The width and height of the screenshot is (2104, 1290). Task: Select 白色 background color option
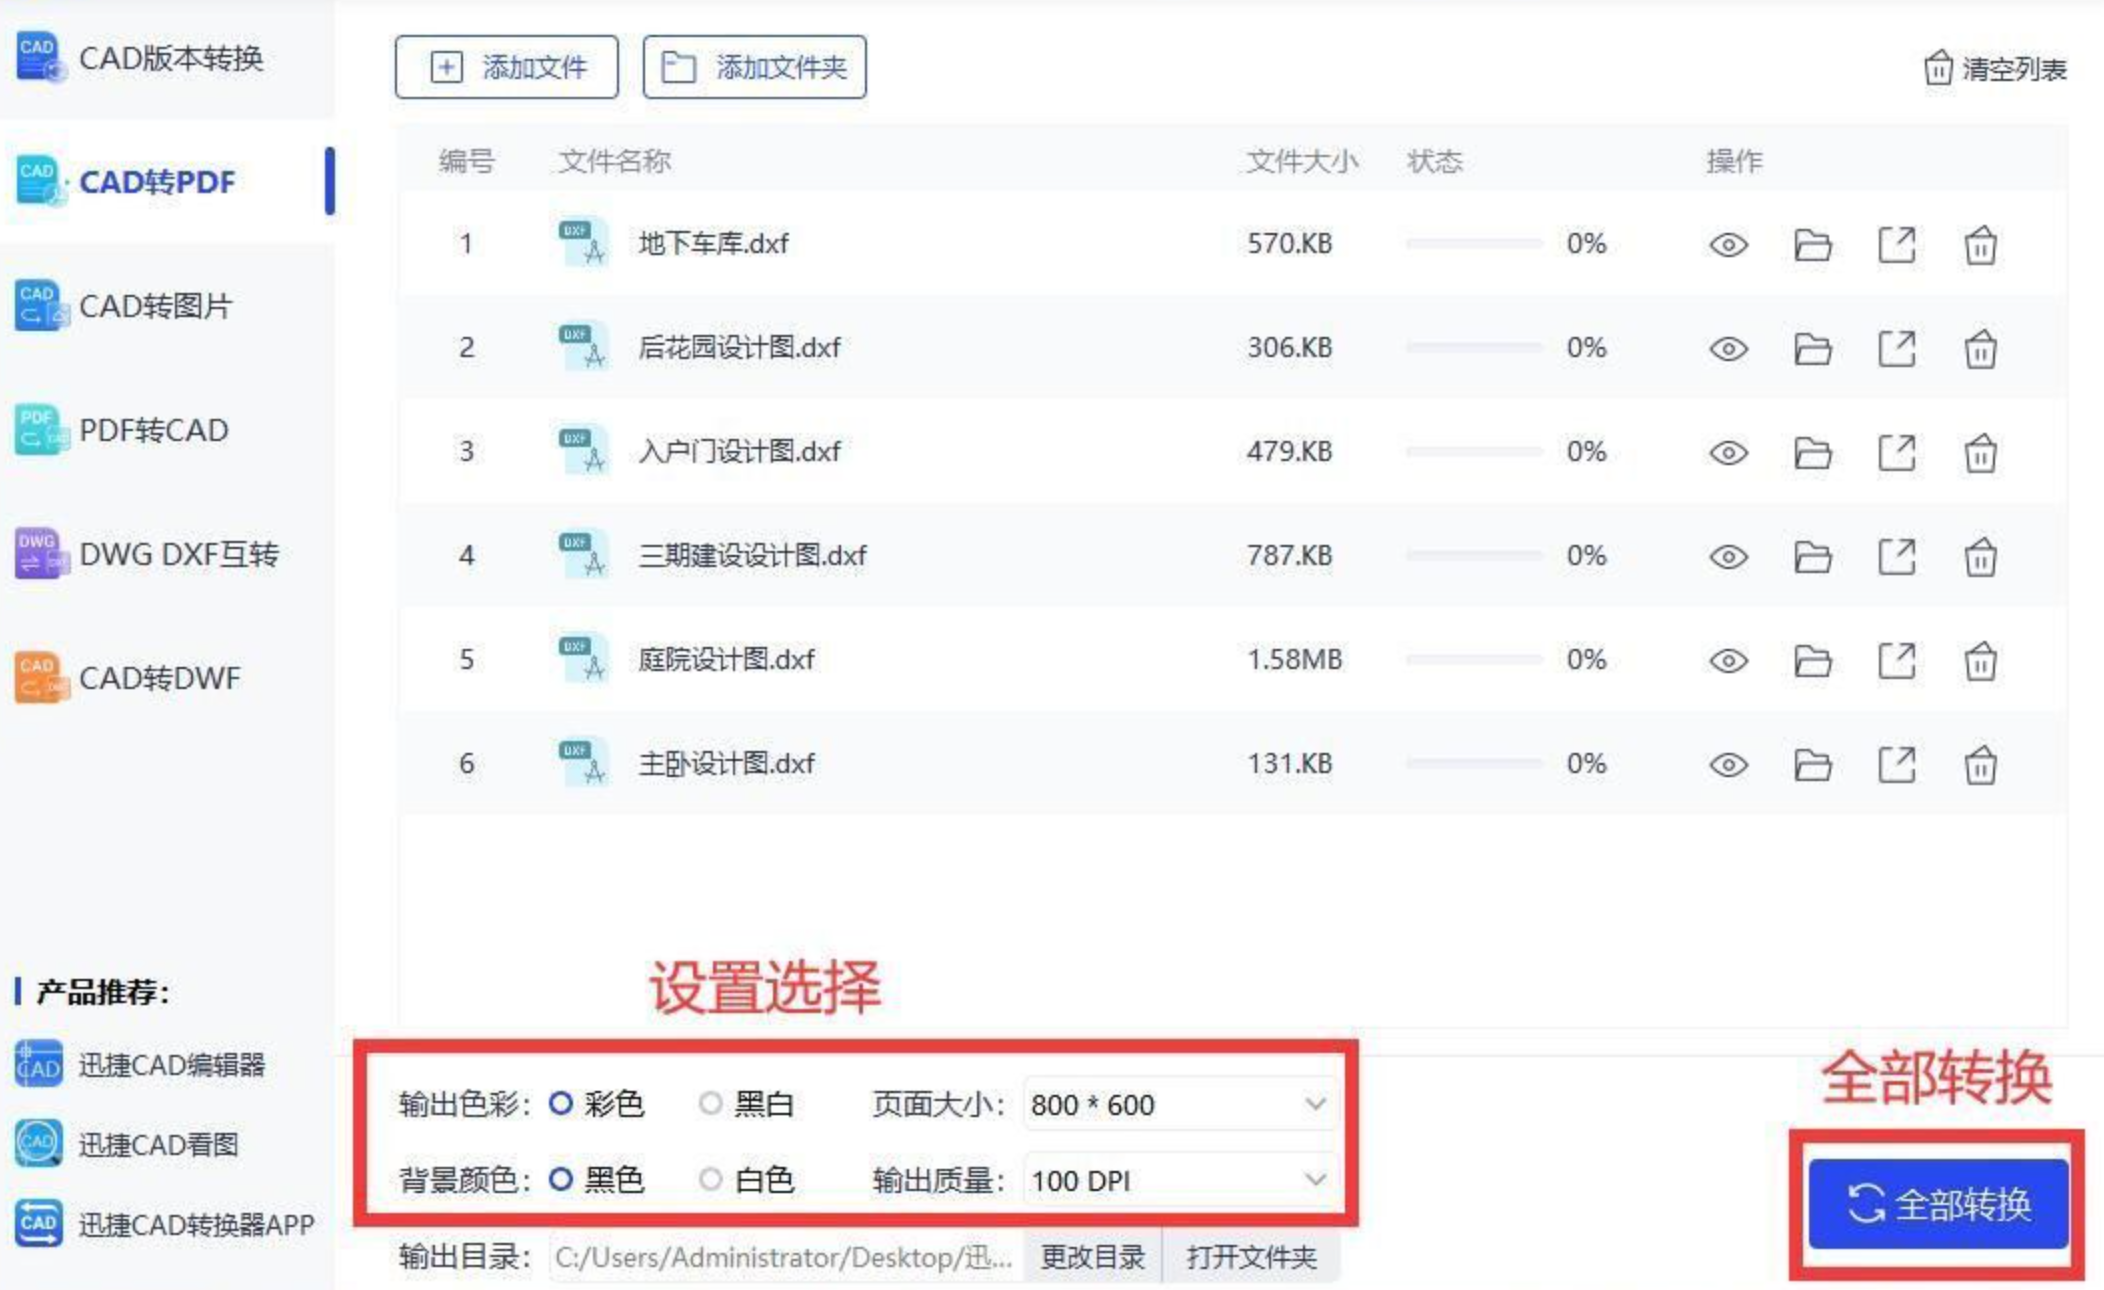711,1180
